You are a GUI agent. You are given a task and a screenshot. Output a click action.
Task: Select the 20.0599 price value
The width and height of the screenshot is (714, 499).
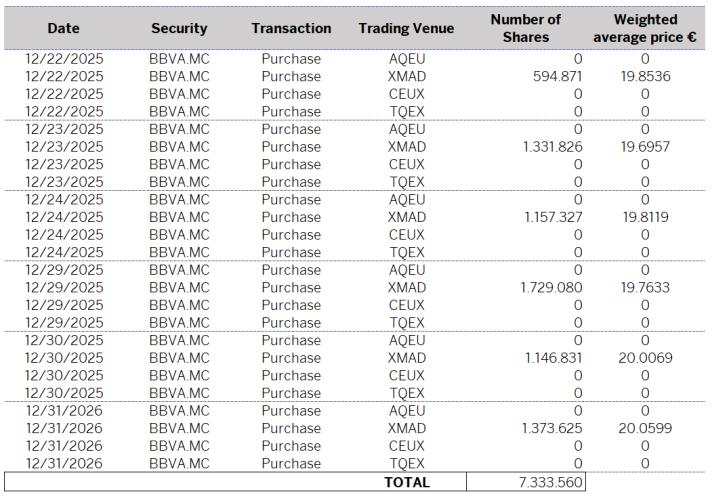[x=645, y=428]
